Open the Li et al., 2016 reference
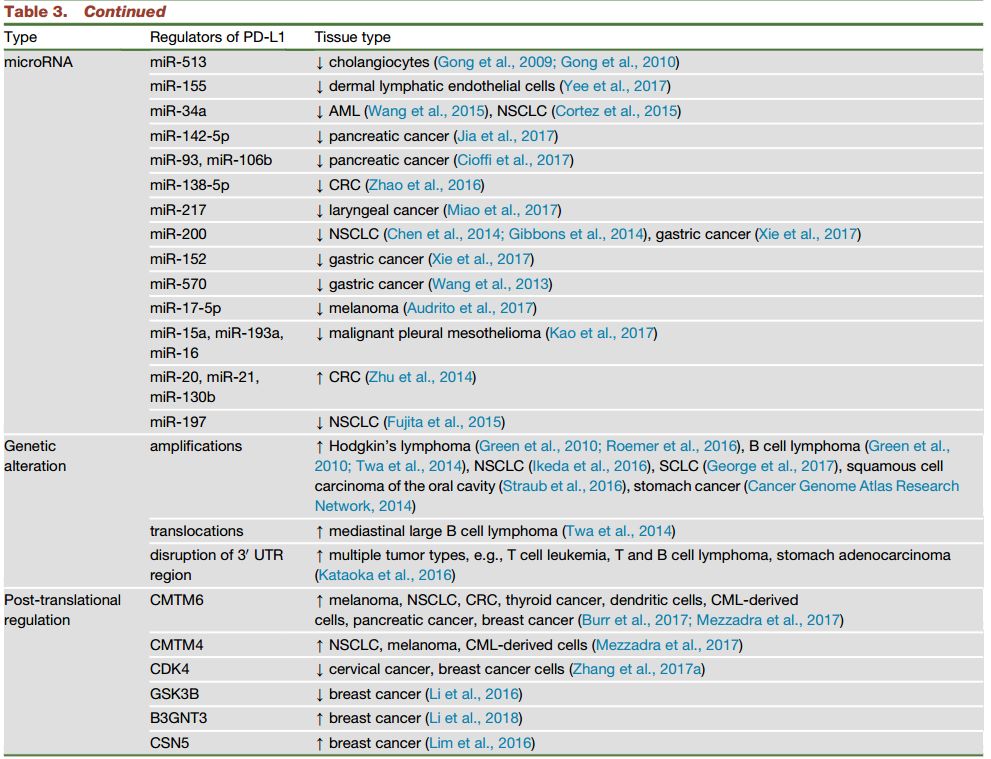 point(474,695)
